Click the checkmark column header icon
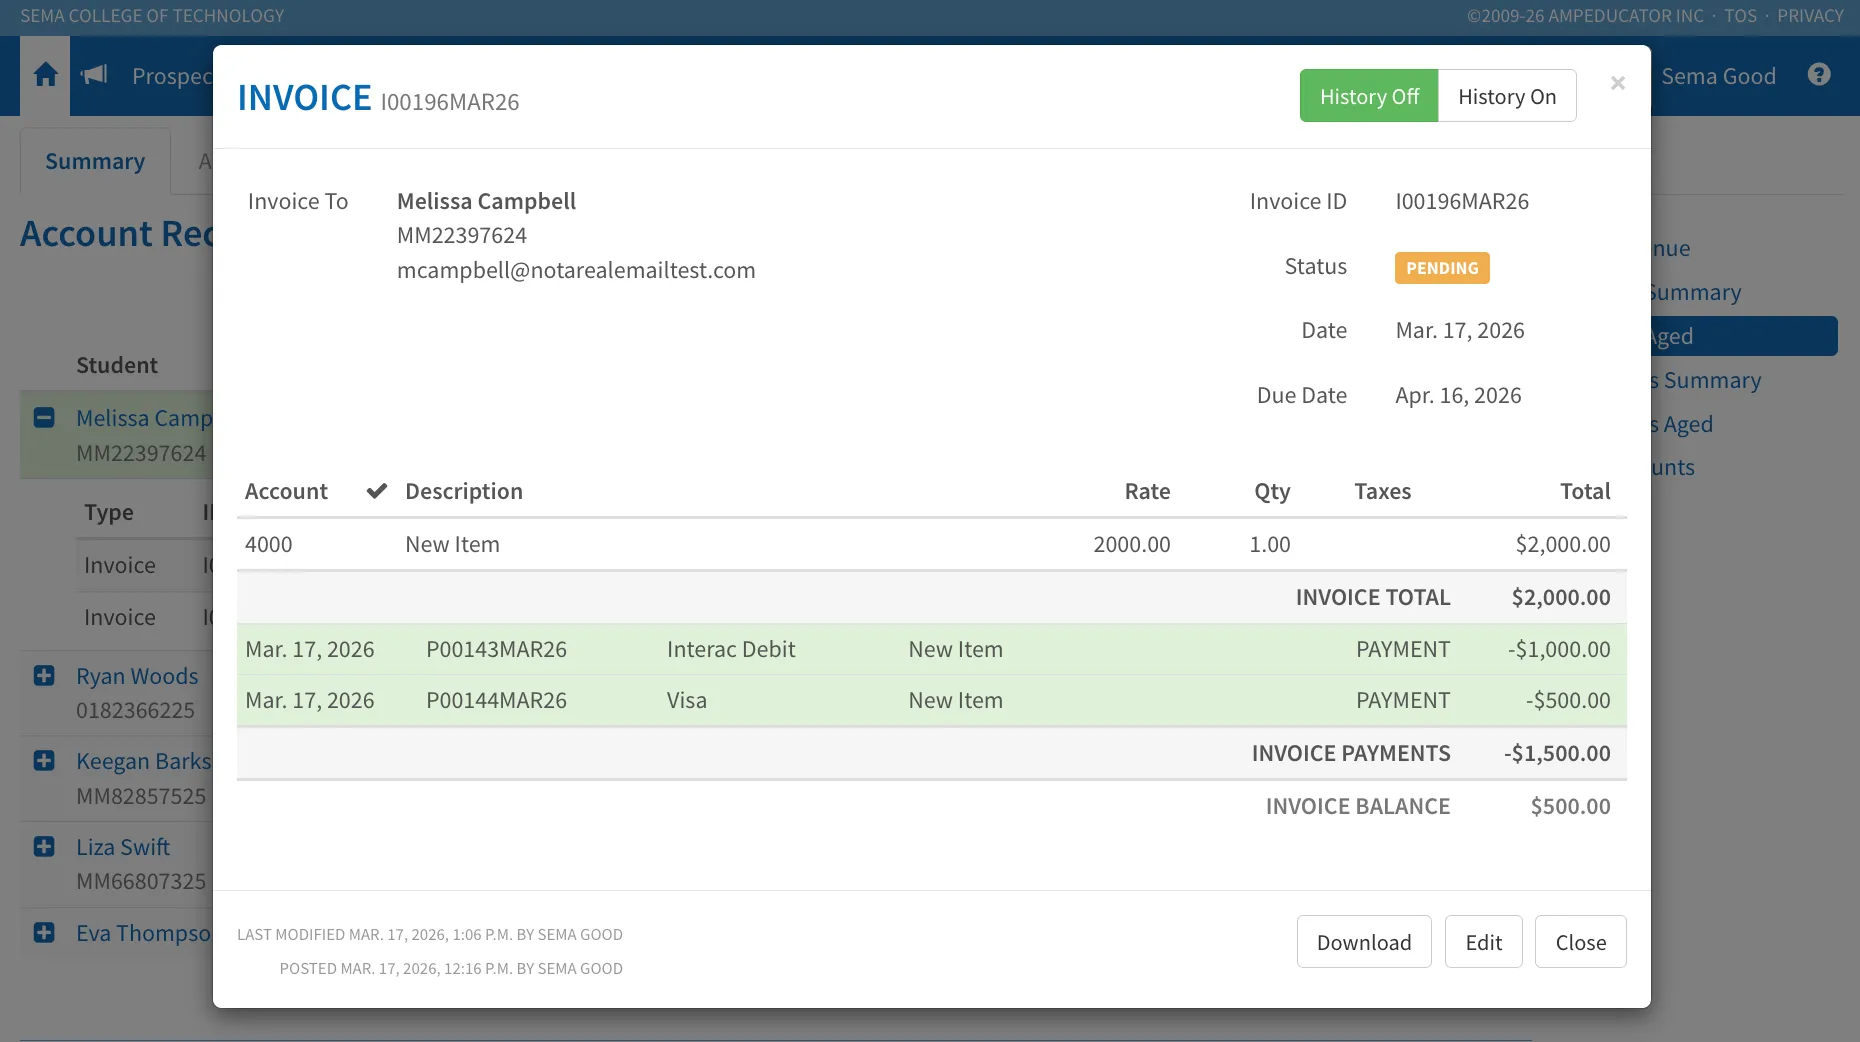 pyautogui.click(x=376, y=491)
